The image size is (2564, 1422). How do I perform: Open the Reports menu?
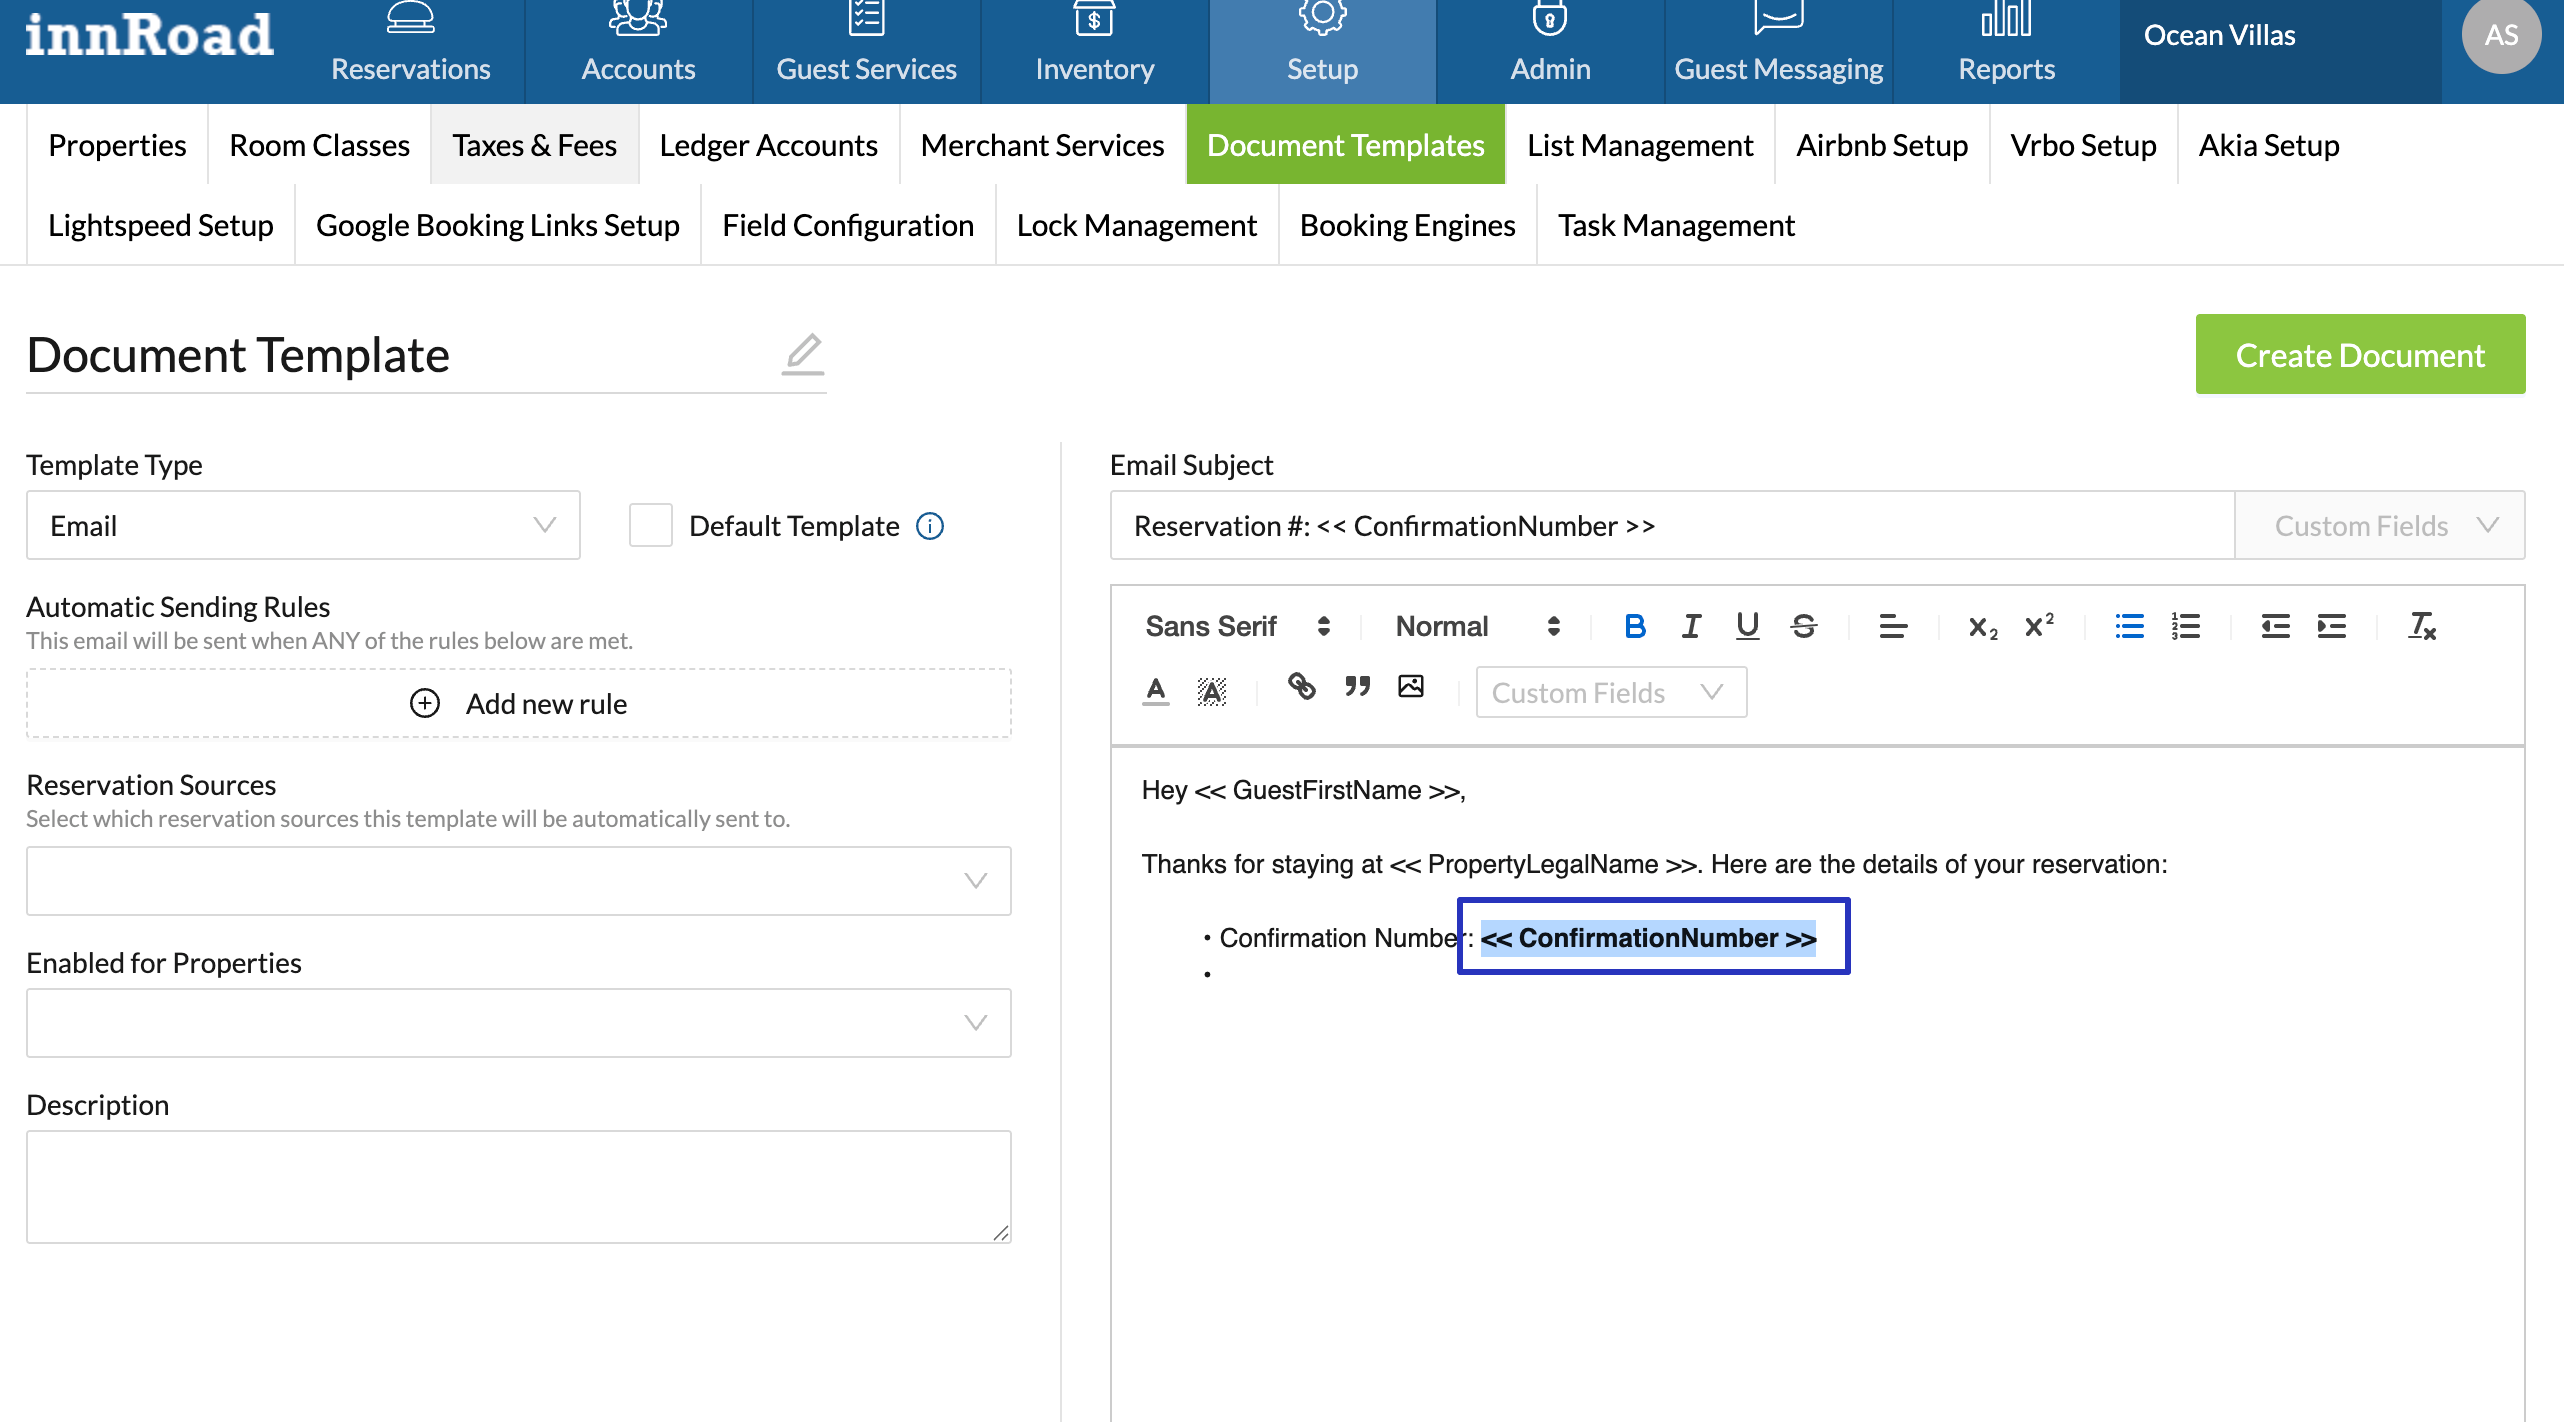(2006, 50)
